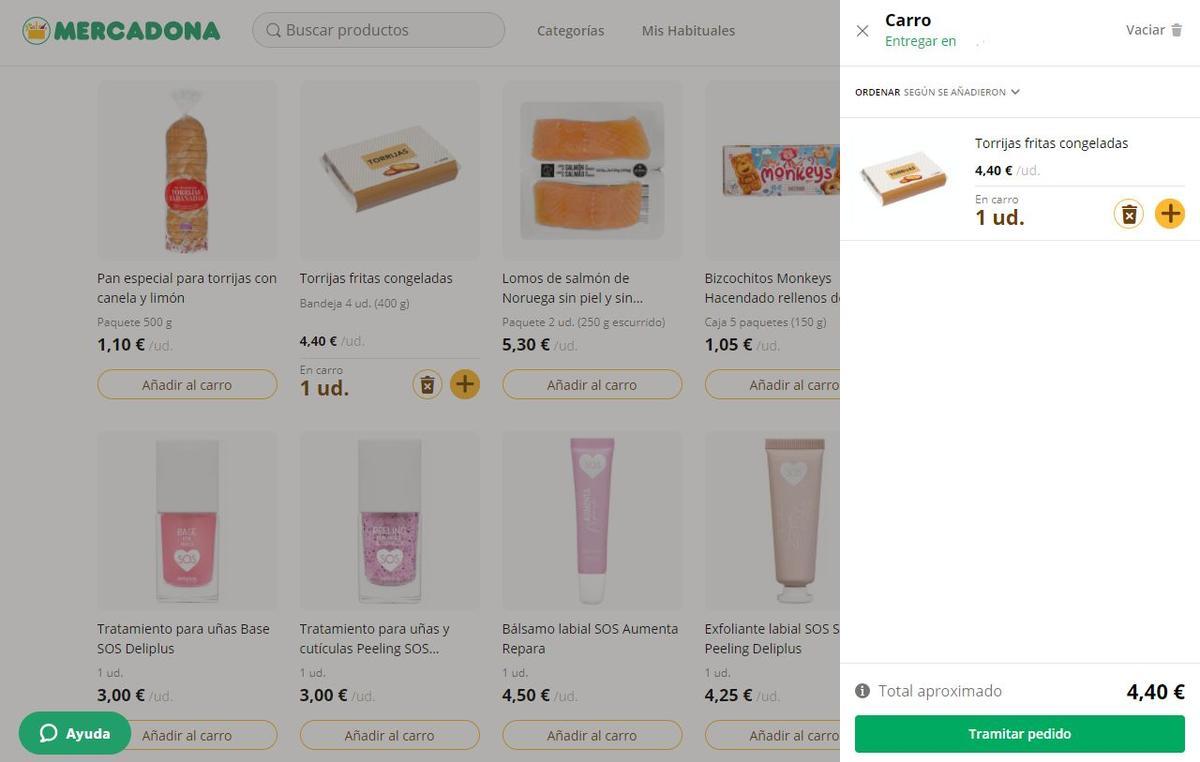Screen dimensions: 1200x762
Task: Click the search magnifier icon
Action: (x=271, y=29)
